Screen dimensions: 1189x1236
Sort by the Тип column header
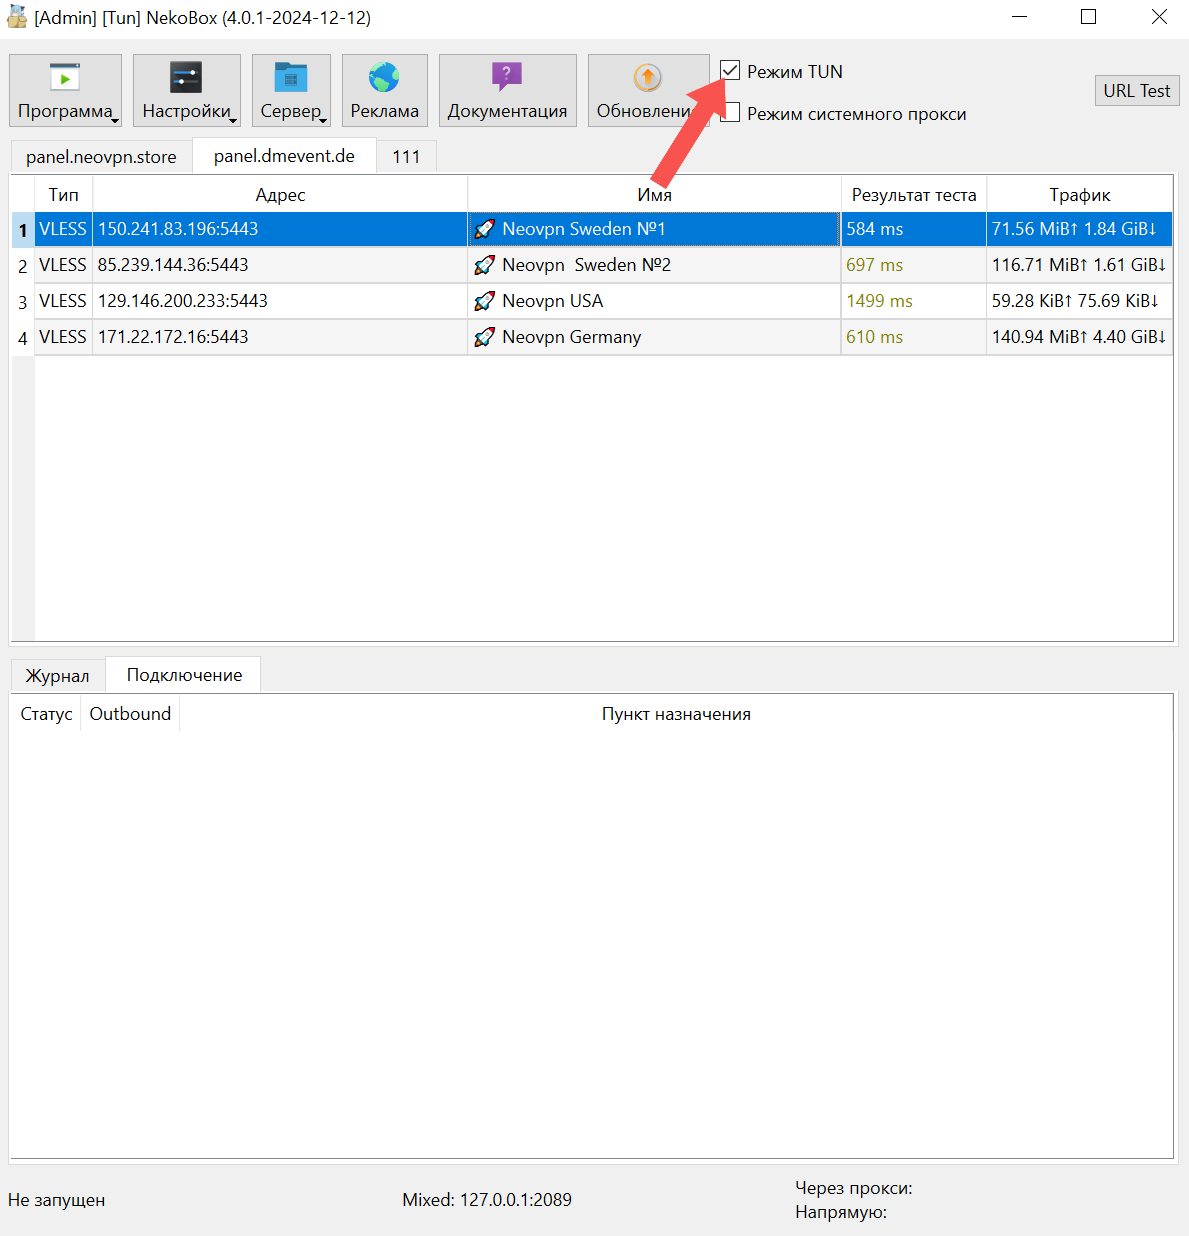64,195
